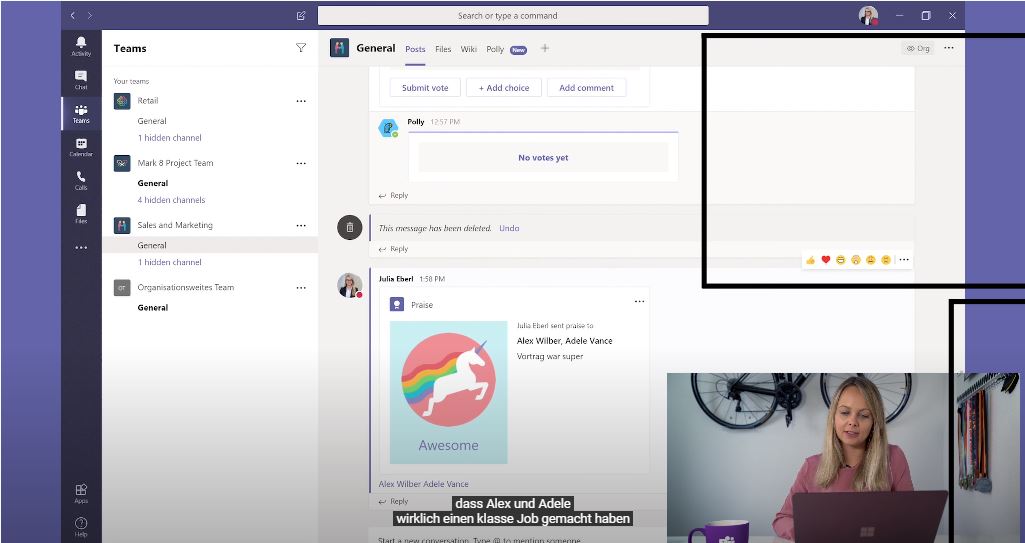Screen dimensions: 1025x543
Task: Filter the teams list with funnel icon
Action: click(301, 48)
